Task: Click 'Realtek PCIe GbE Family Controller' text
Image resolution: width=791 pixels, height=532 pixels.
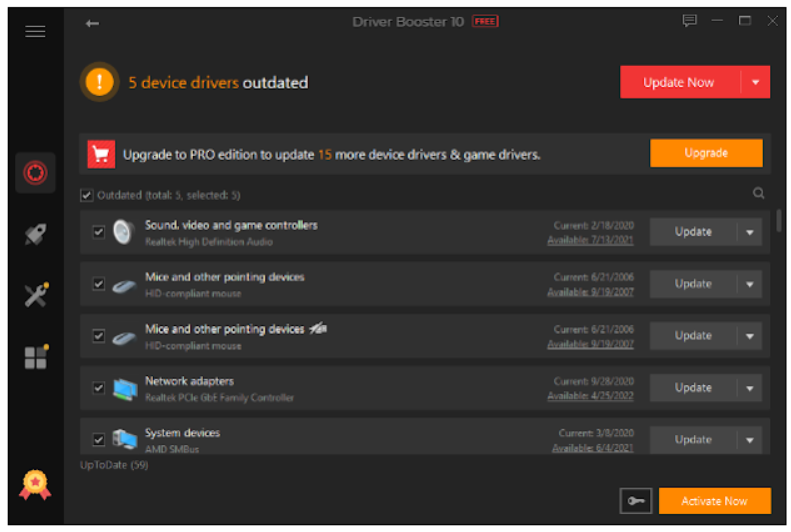Action: 219,398
